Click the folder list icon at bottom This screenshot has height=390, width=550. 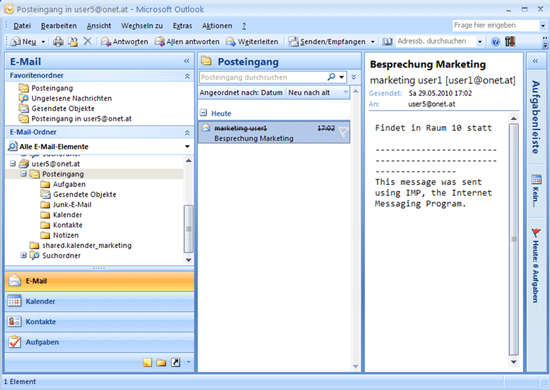click(x=161, y=362)
